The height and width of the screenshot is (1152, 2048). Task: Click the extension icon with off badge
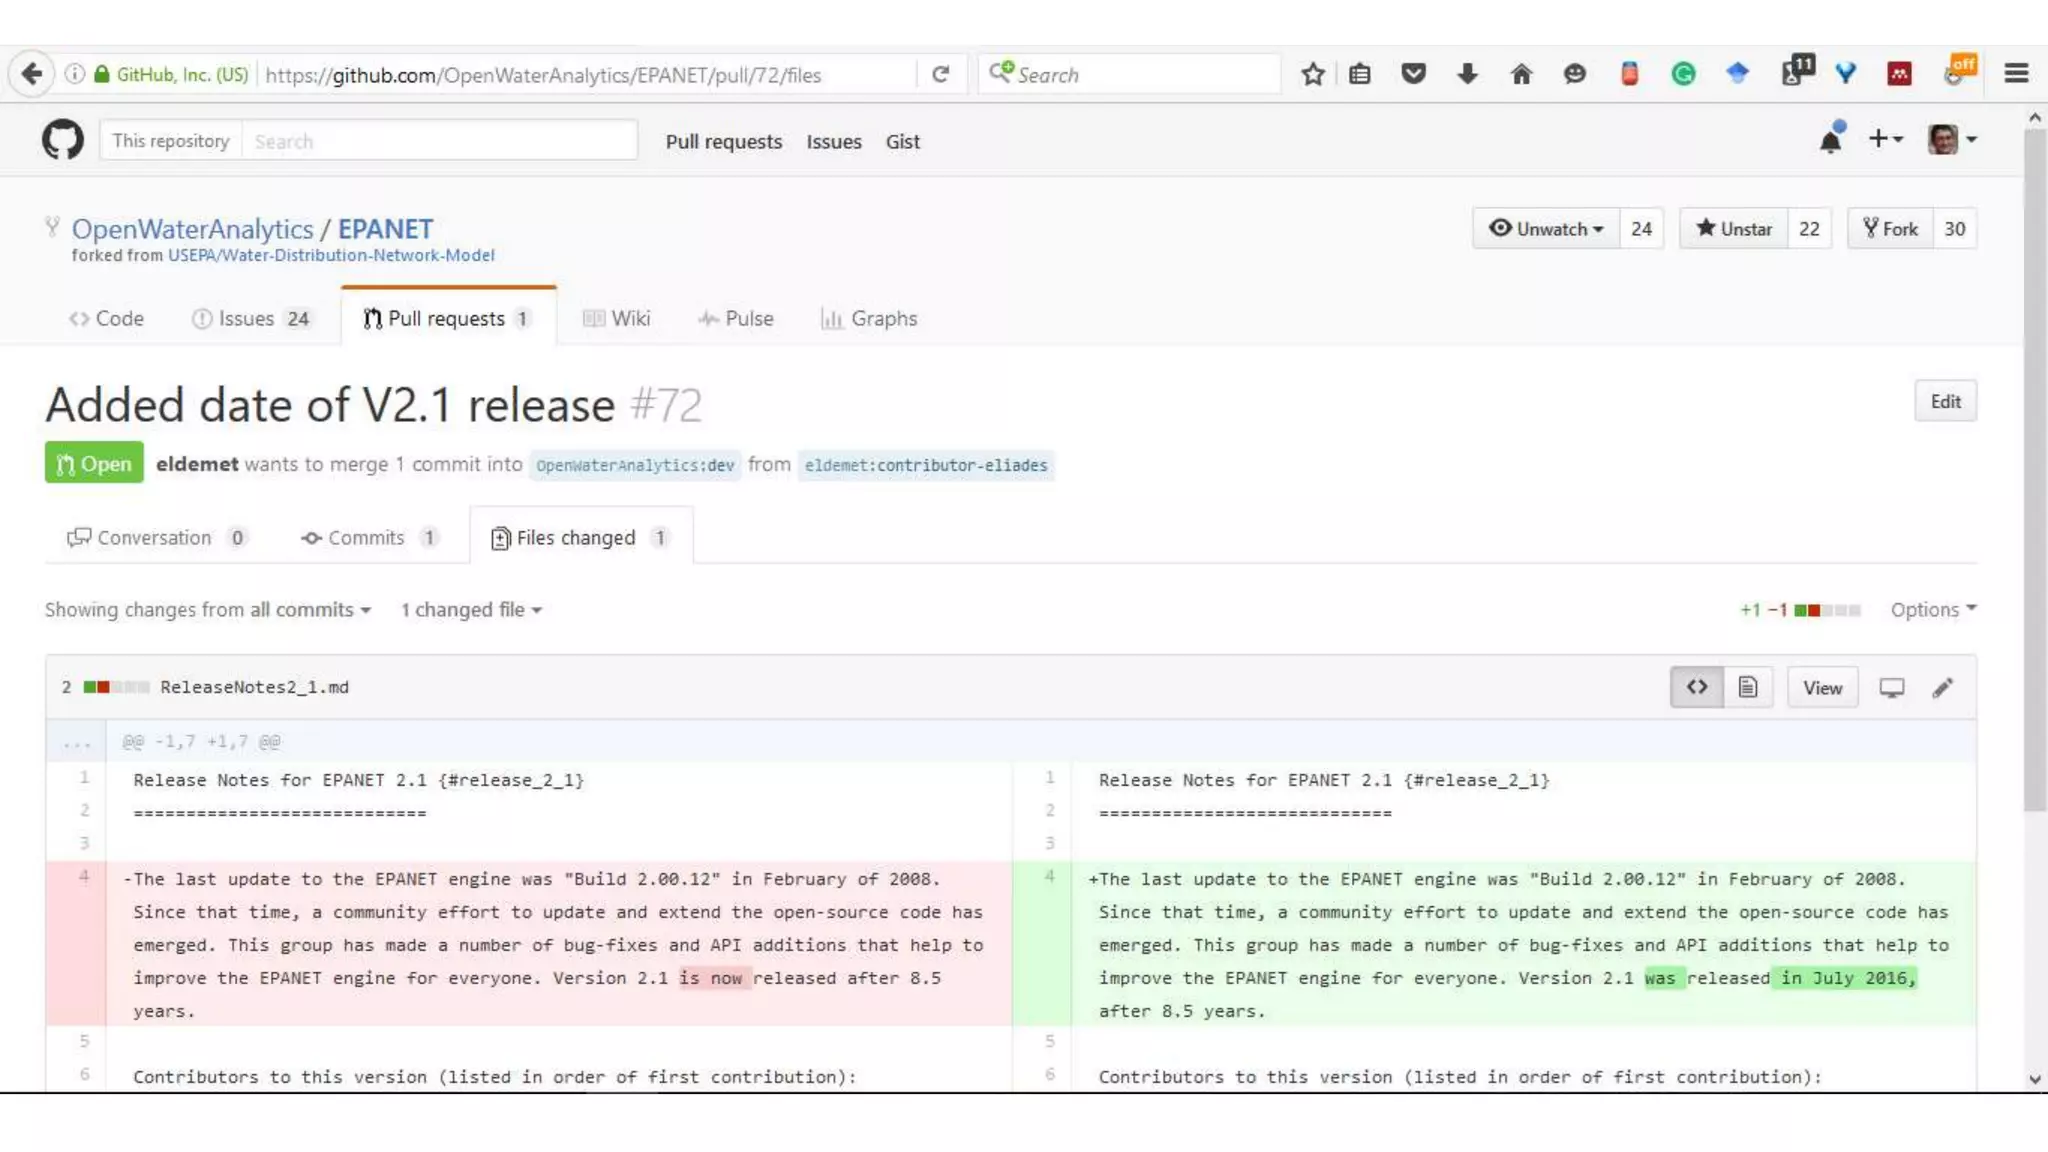(1960, 70)
